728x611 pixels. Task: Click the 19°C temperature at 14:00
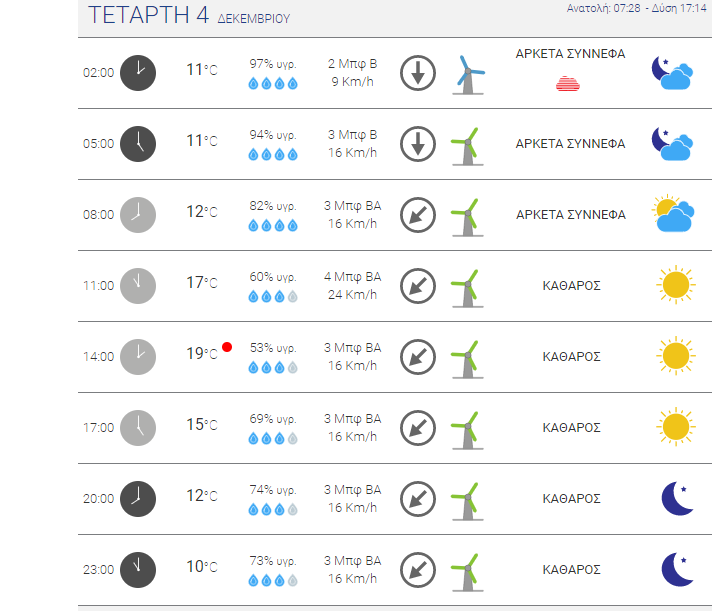point(202,354)
